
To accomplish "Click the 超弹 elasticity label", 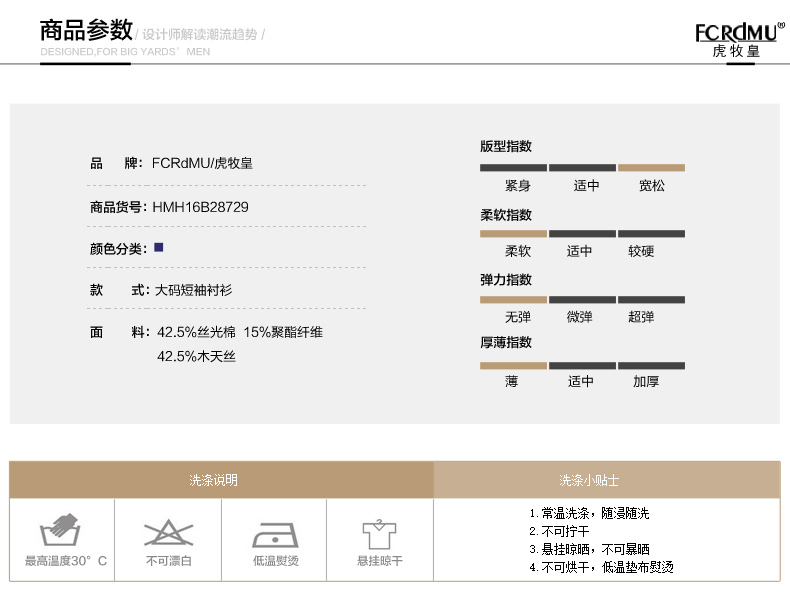I will click(x=641, y=317).
